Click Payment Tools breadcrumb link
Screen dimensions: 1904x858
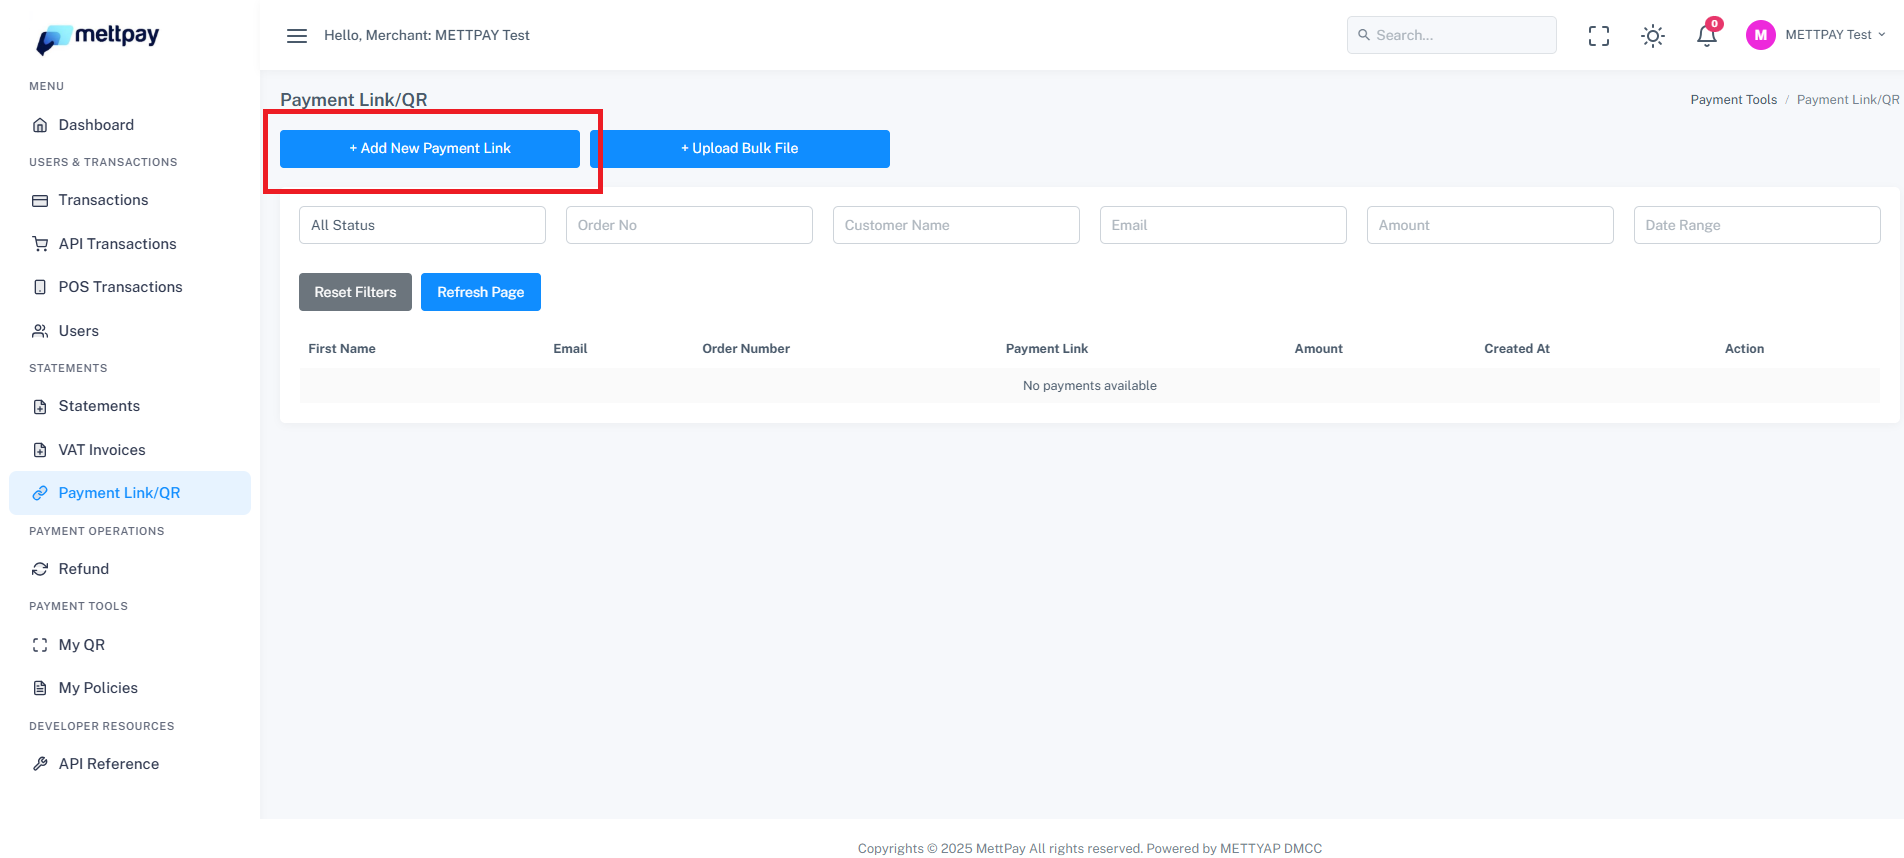[x=1733, y=100]
